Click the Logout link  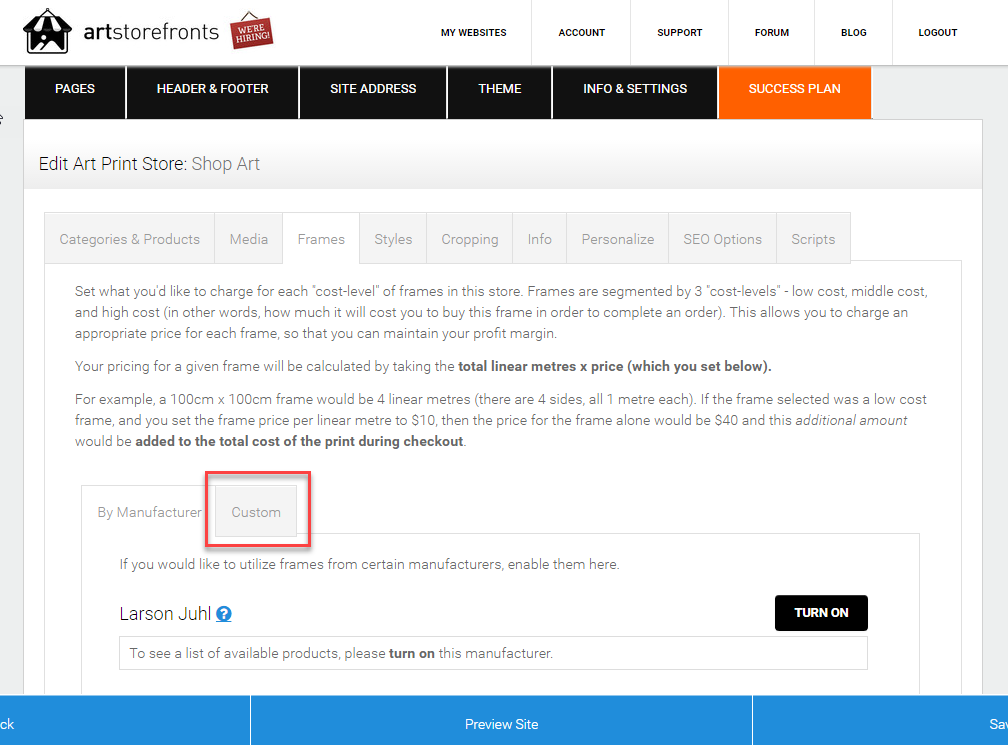click(937, 33)
